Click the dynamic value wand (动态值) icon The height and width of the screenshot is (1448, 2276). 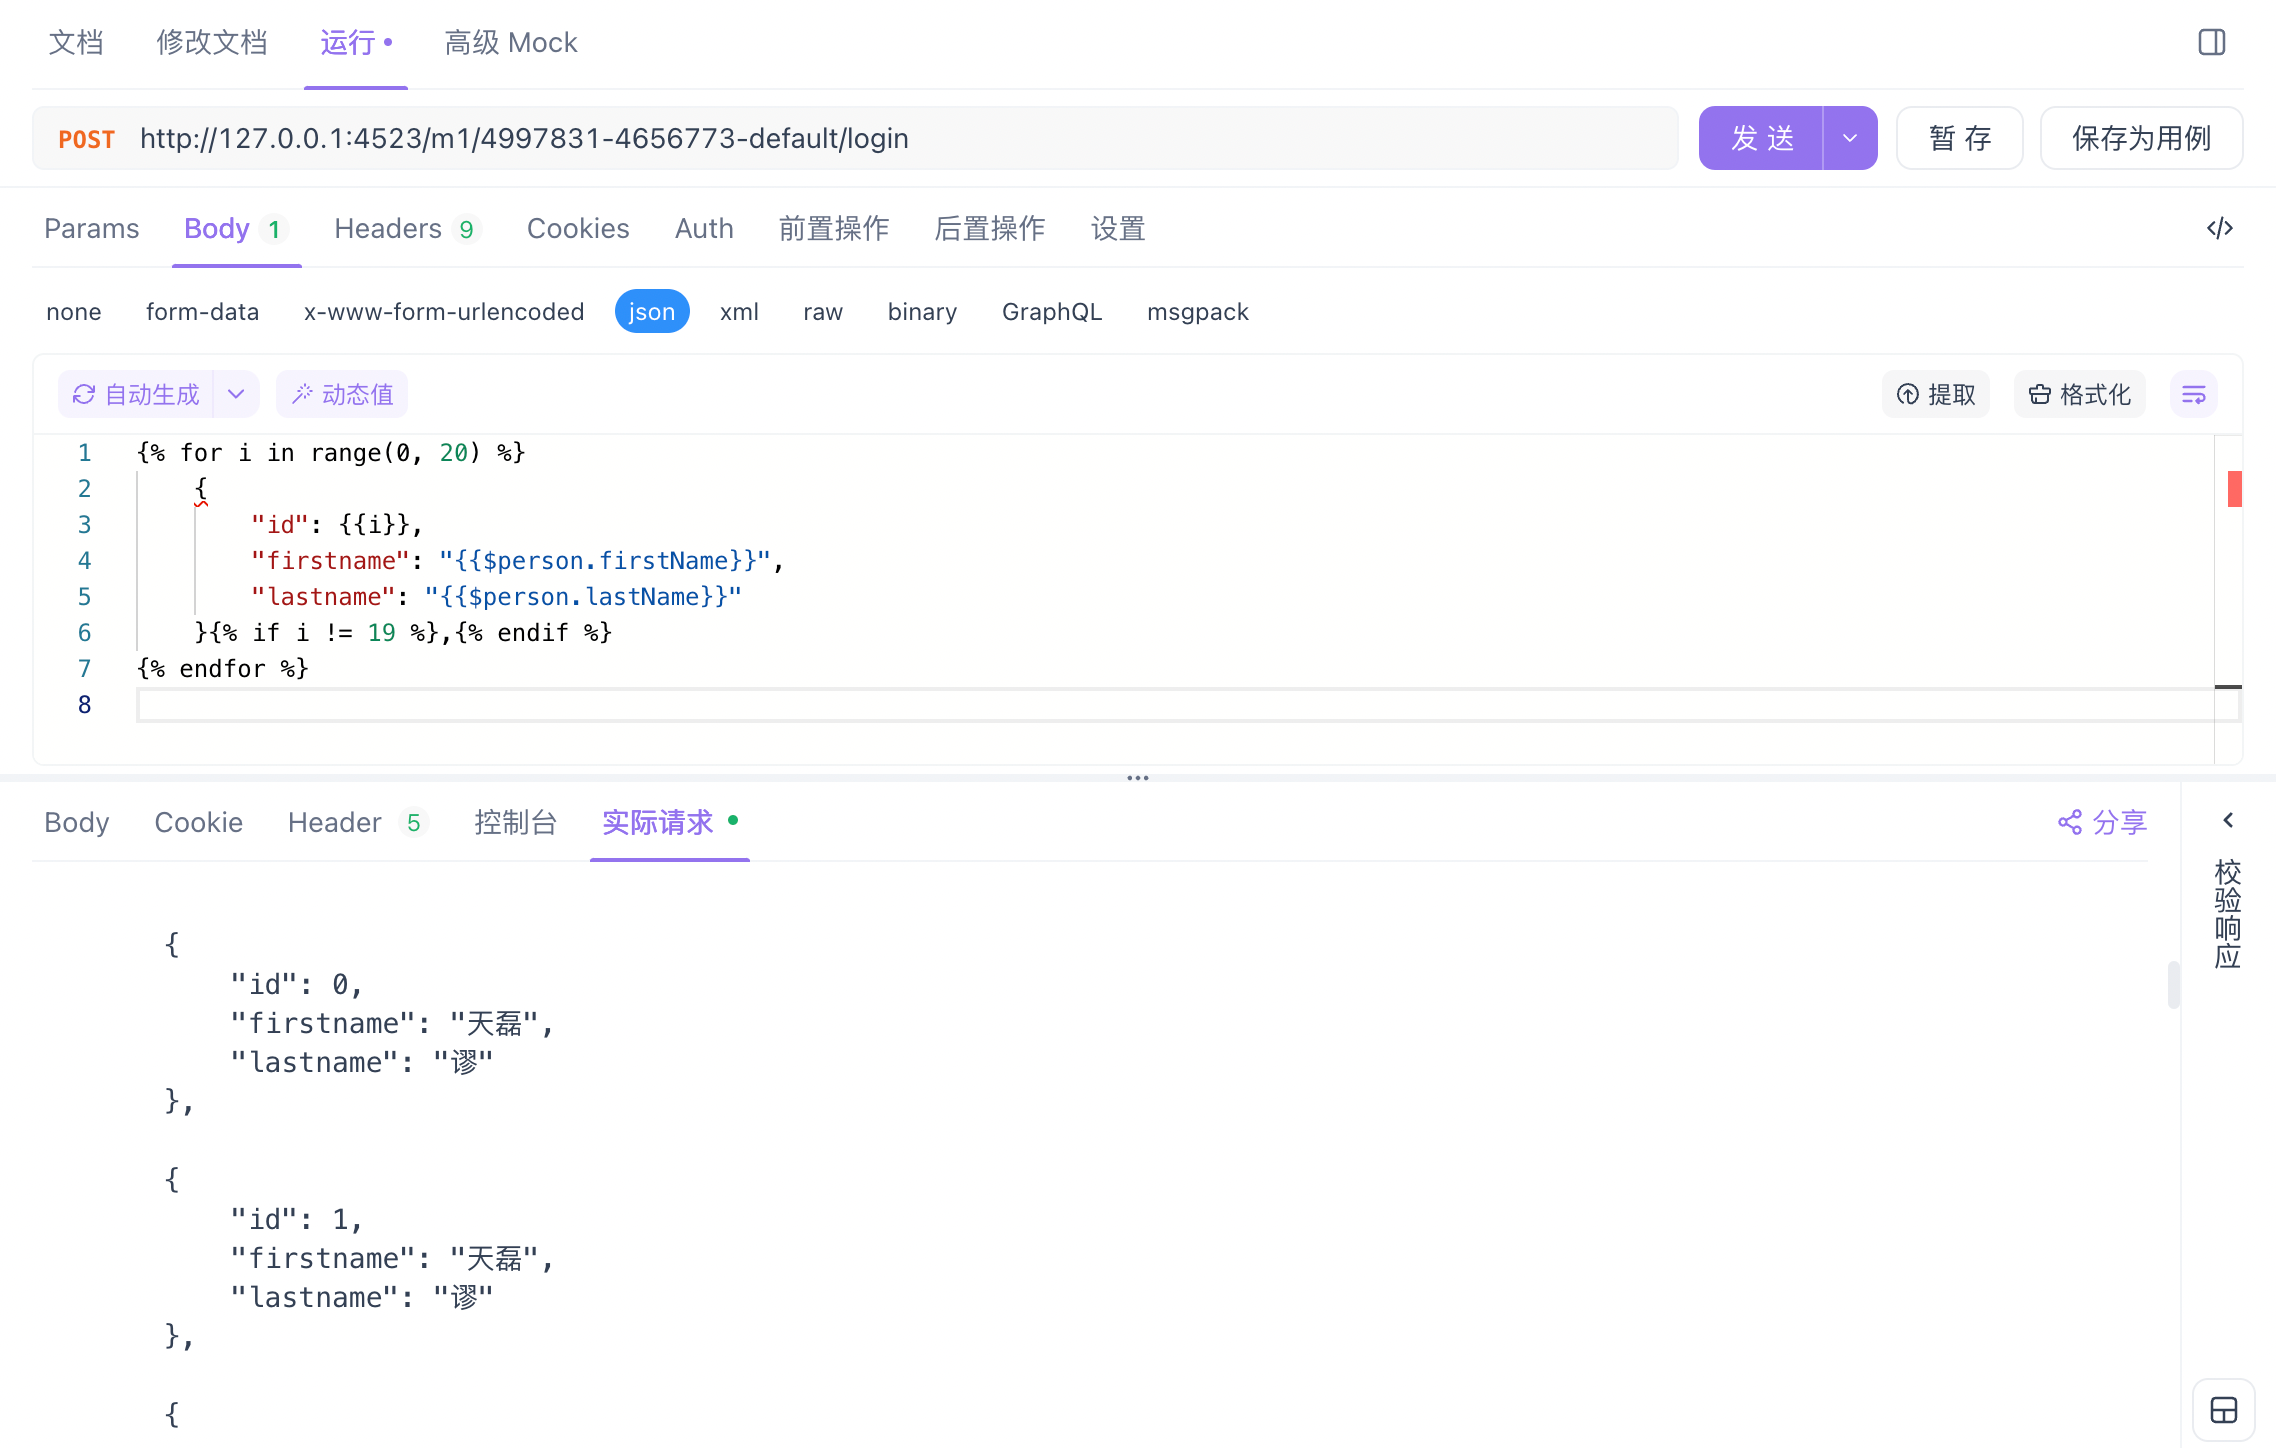pos(341,394)
